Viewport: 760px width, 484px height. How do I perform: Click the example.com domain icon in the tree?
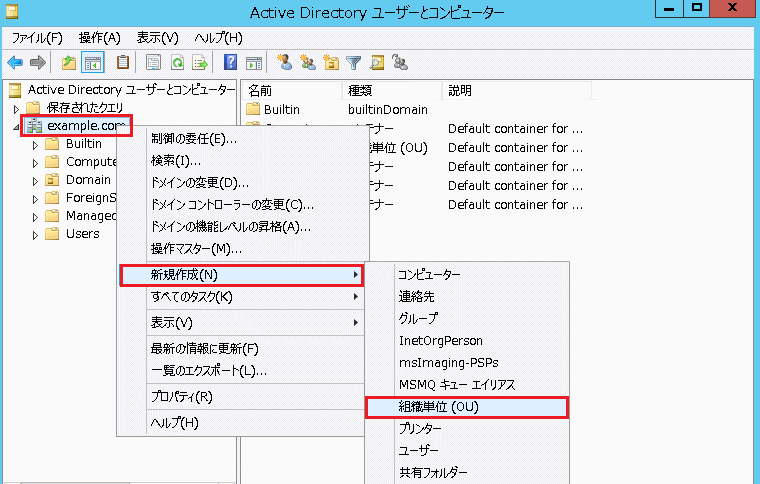34,126
